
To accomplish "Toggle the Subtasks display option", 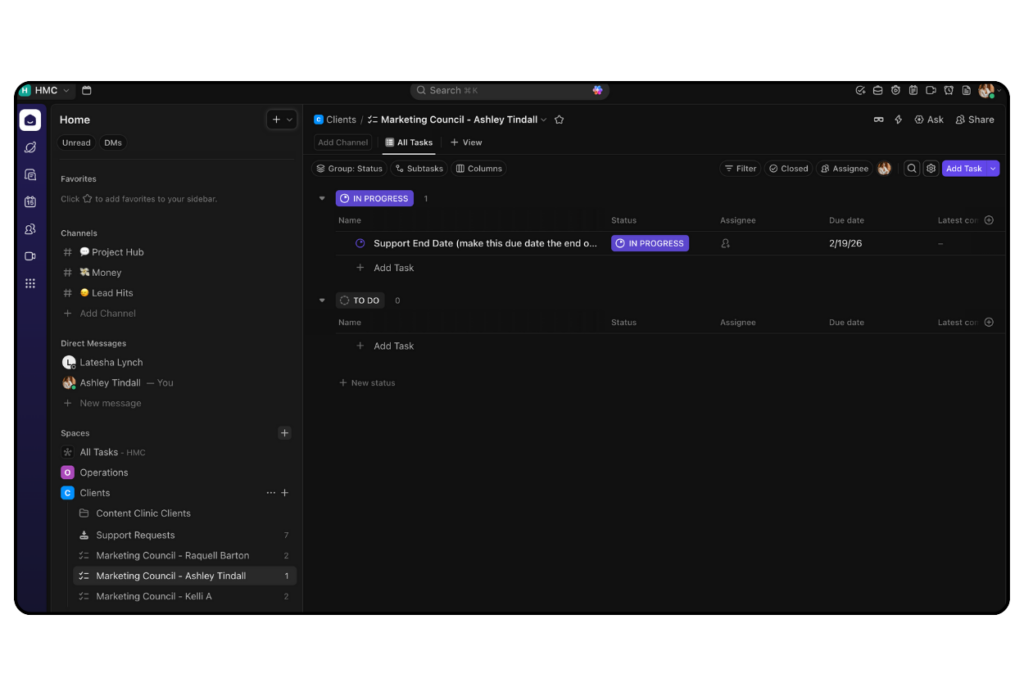I will click(x=419, y=168).
